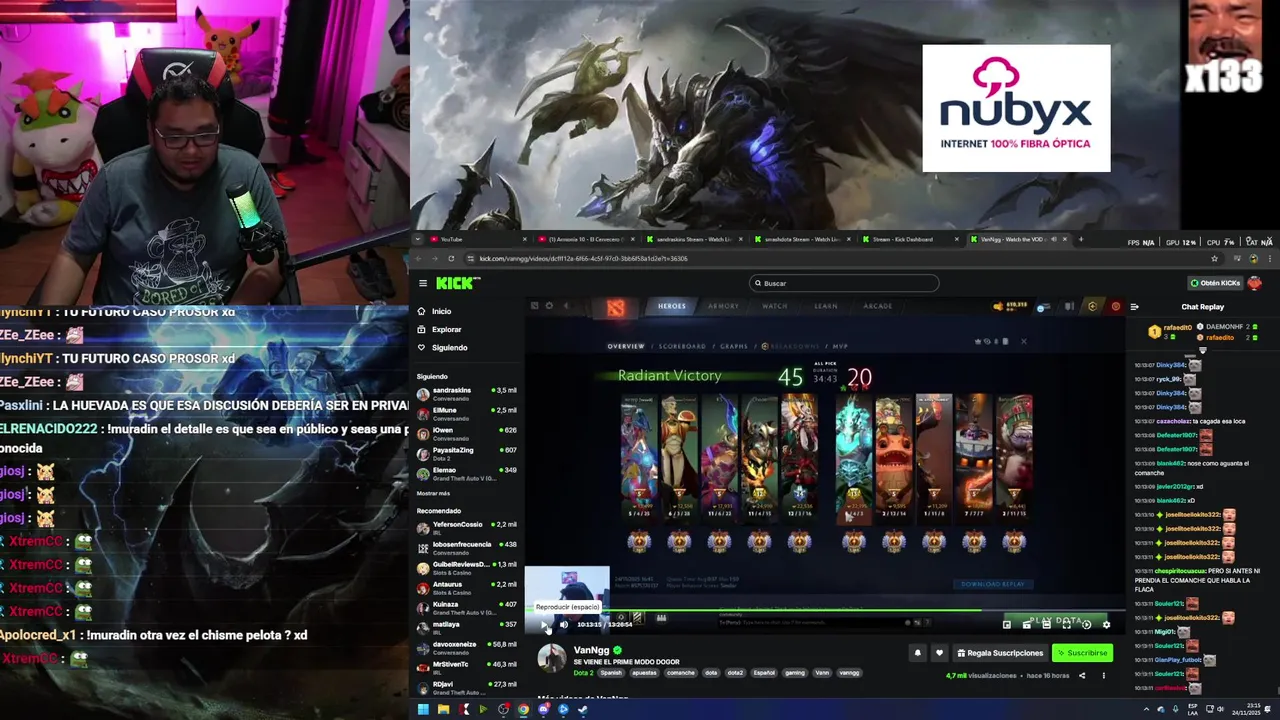
Task: Open Windows Start menu
Action: pos(423,709)
